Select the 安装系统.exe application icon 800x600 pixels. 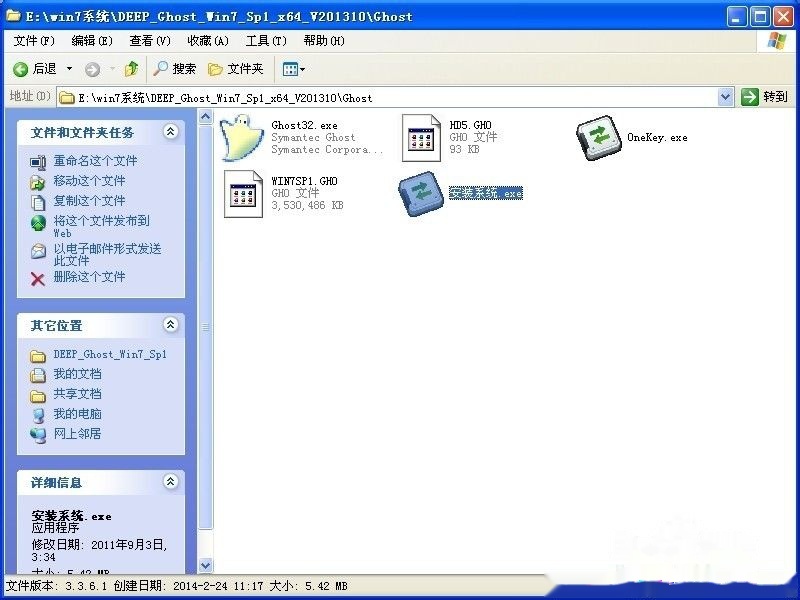coord(421,194)
